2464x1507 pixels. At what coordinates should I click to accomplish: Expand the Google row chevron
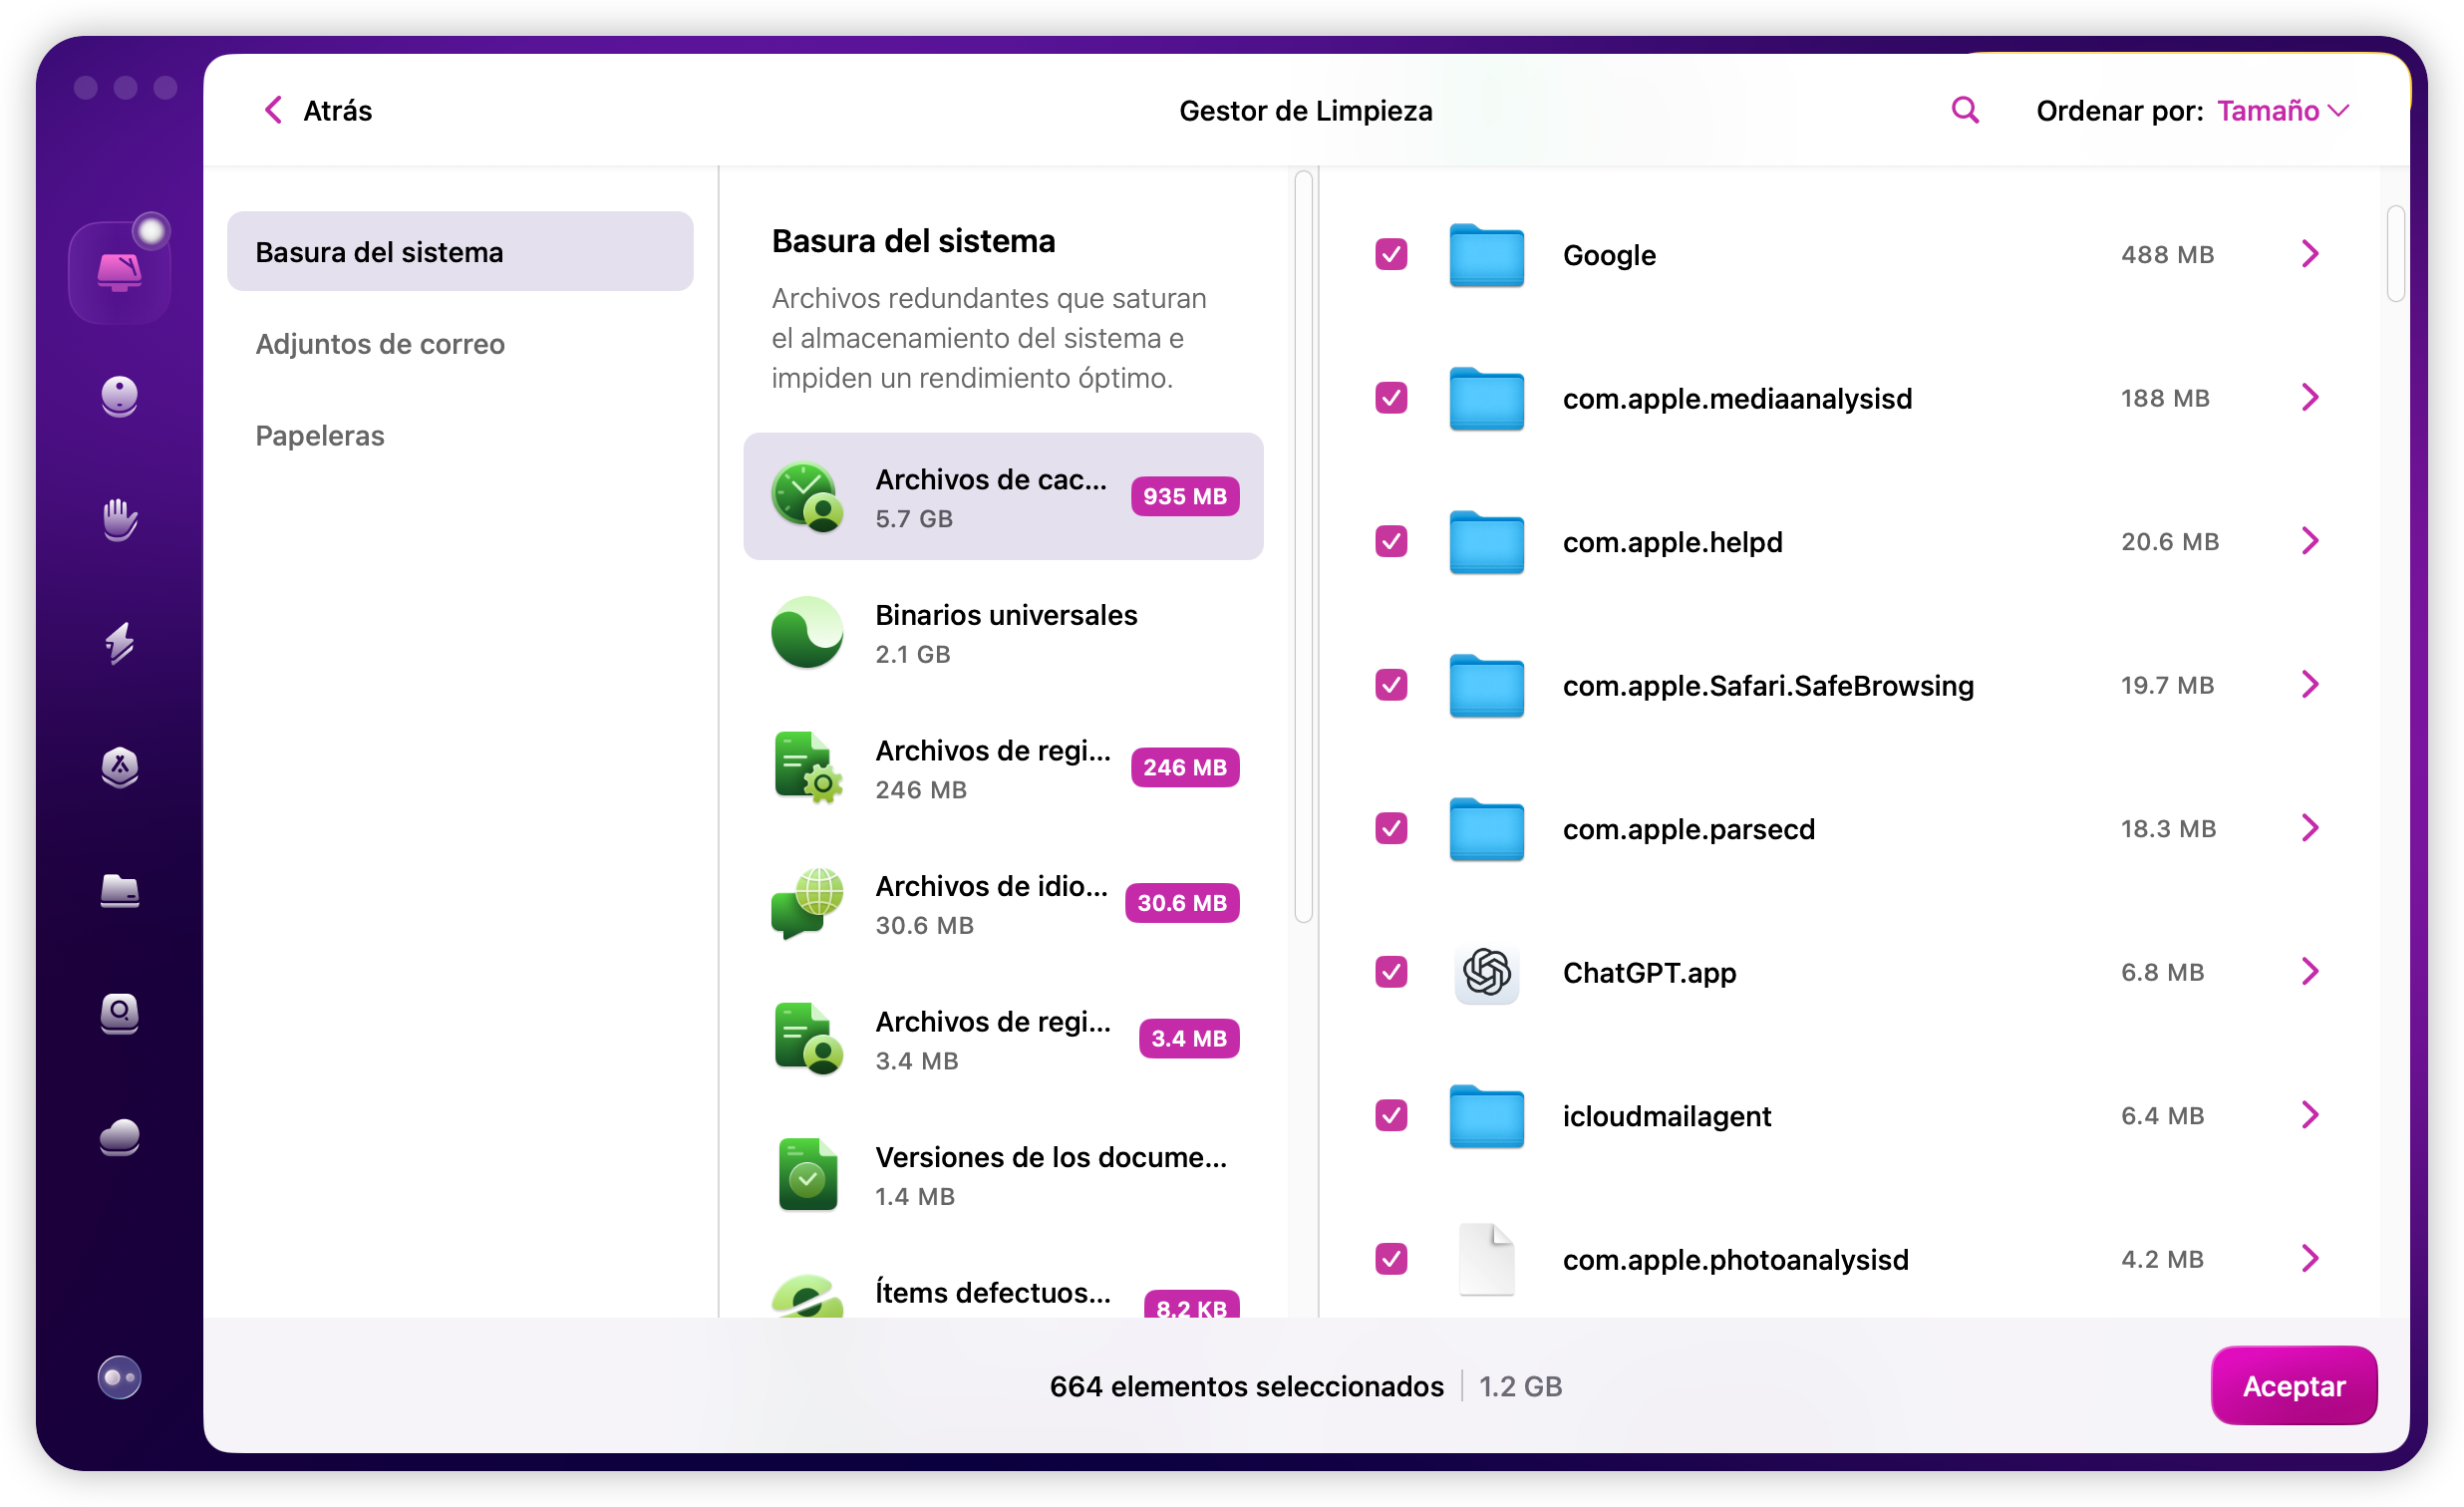click(x=2309, y=254)
